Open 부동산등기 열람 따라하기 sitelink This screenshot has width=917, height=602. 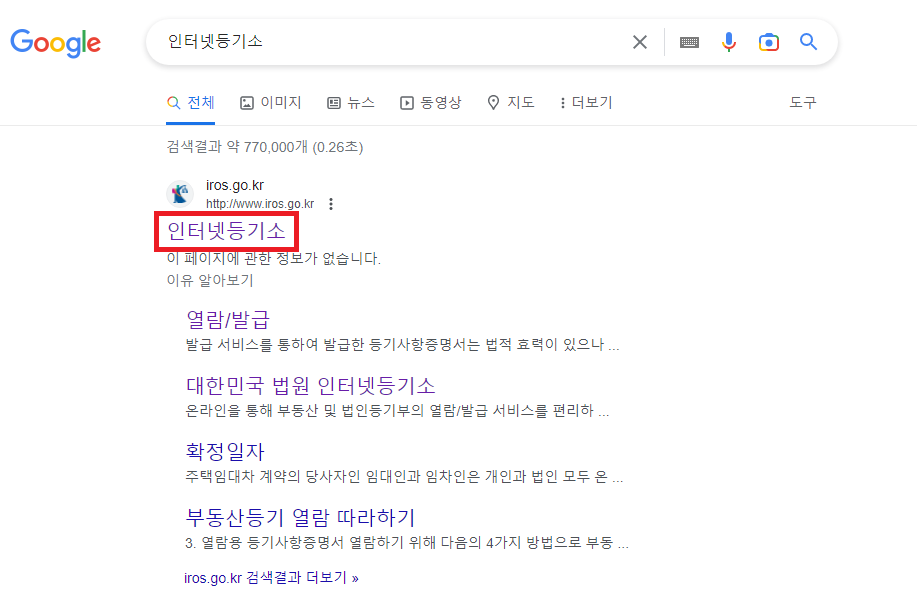[301, 517]
